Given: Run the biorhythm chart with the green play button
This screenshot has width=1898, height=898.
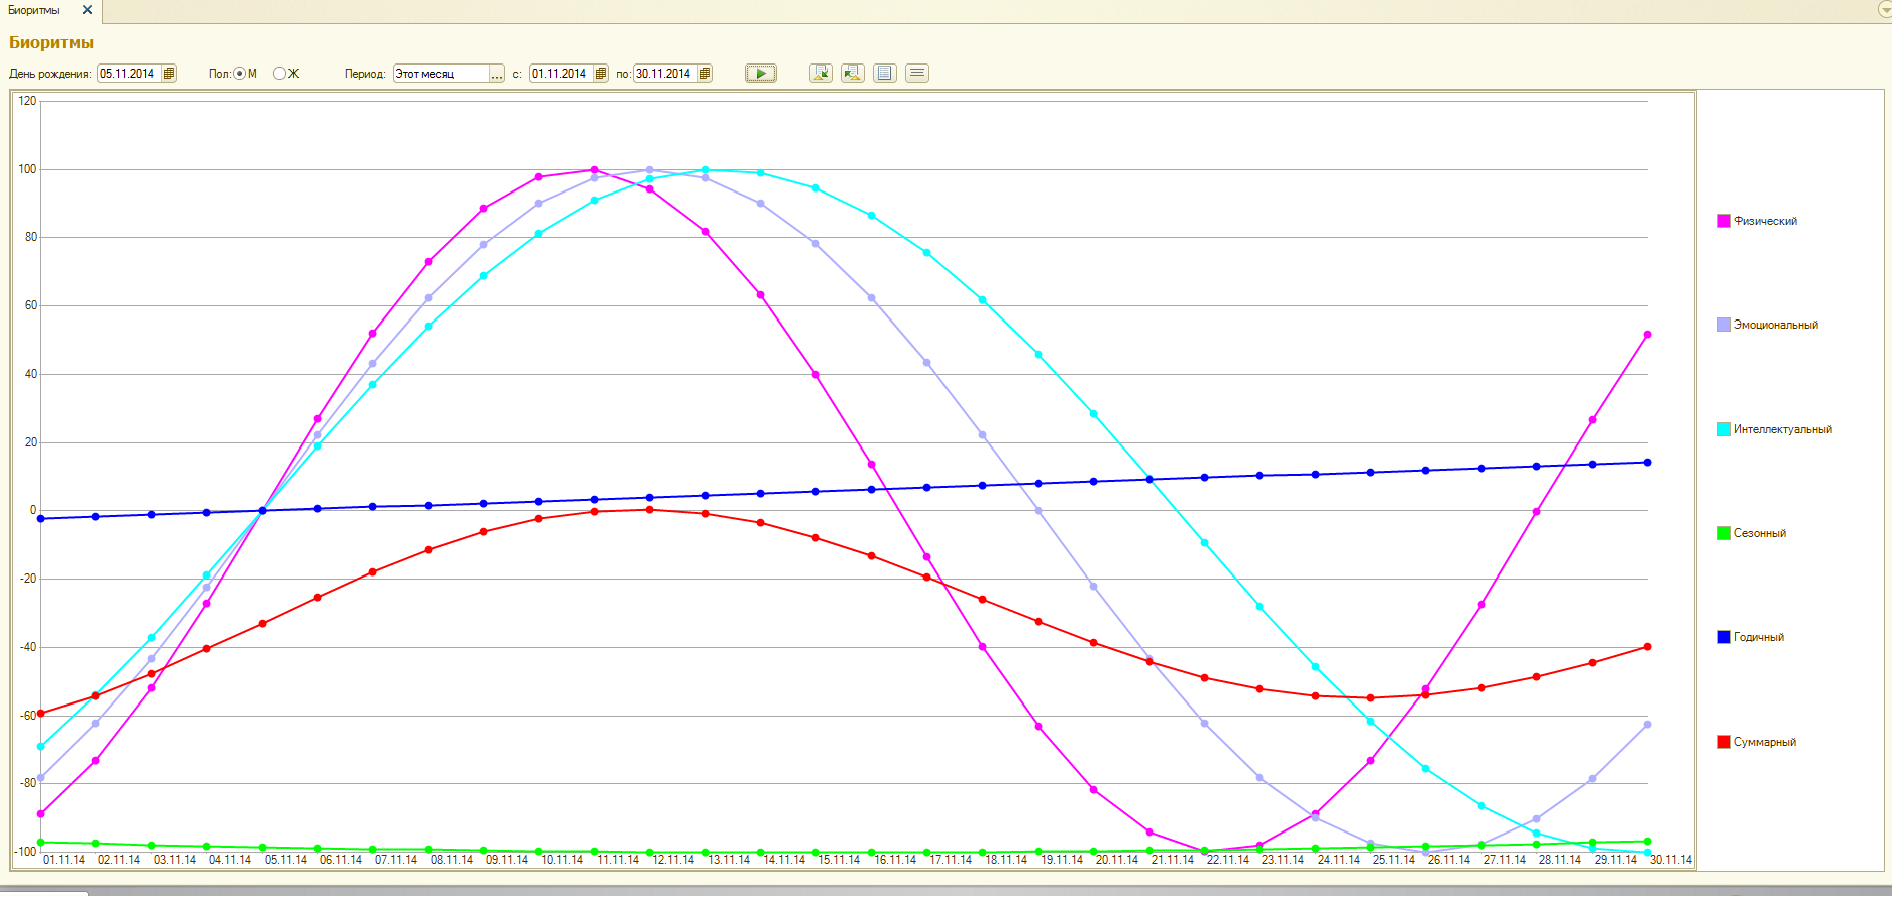Looking at the screenshot, I should click(760, 73).
